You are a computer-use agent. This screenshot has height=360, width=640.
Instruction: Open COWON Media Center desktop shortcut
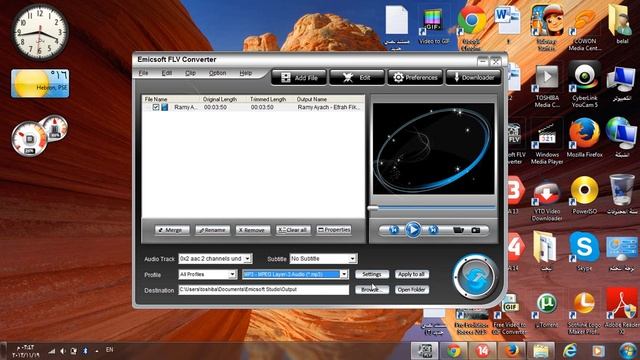[x=584, y=28]
